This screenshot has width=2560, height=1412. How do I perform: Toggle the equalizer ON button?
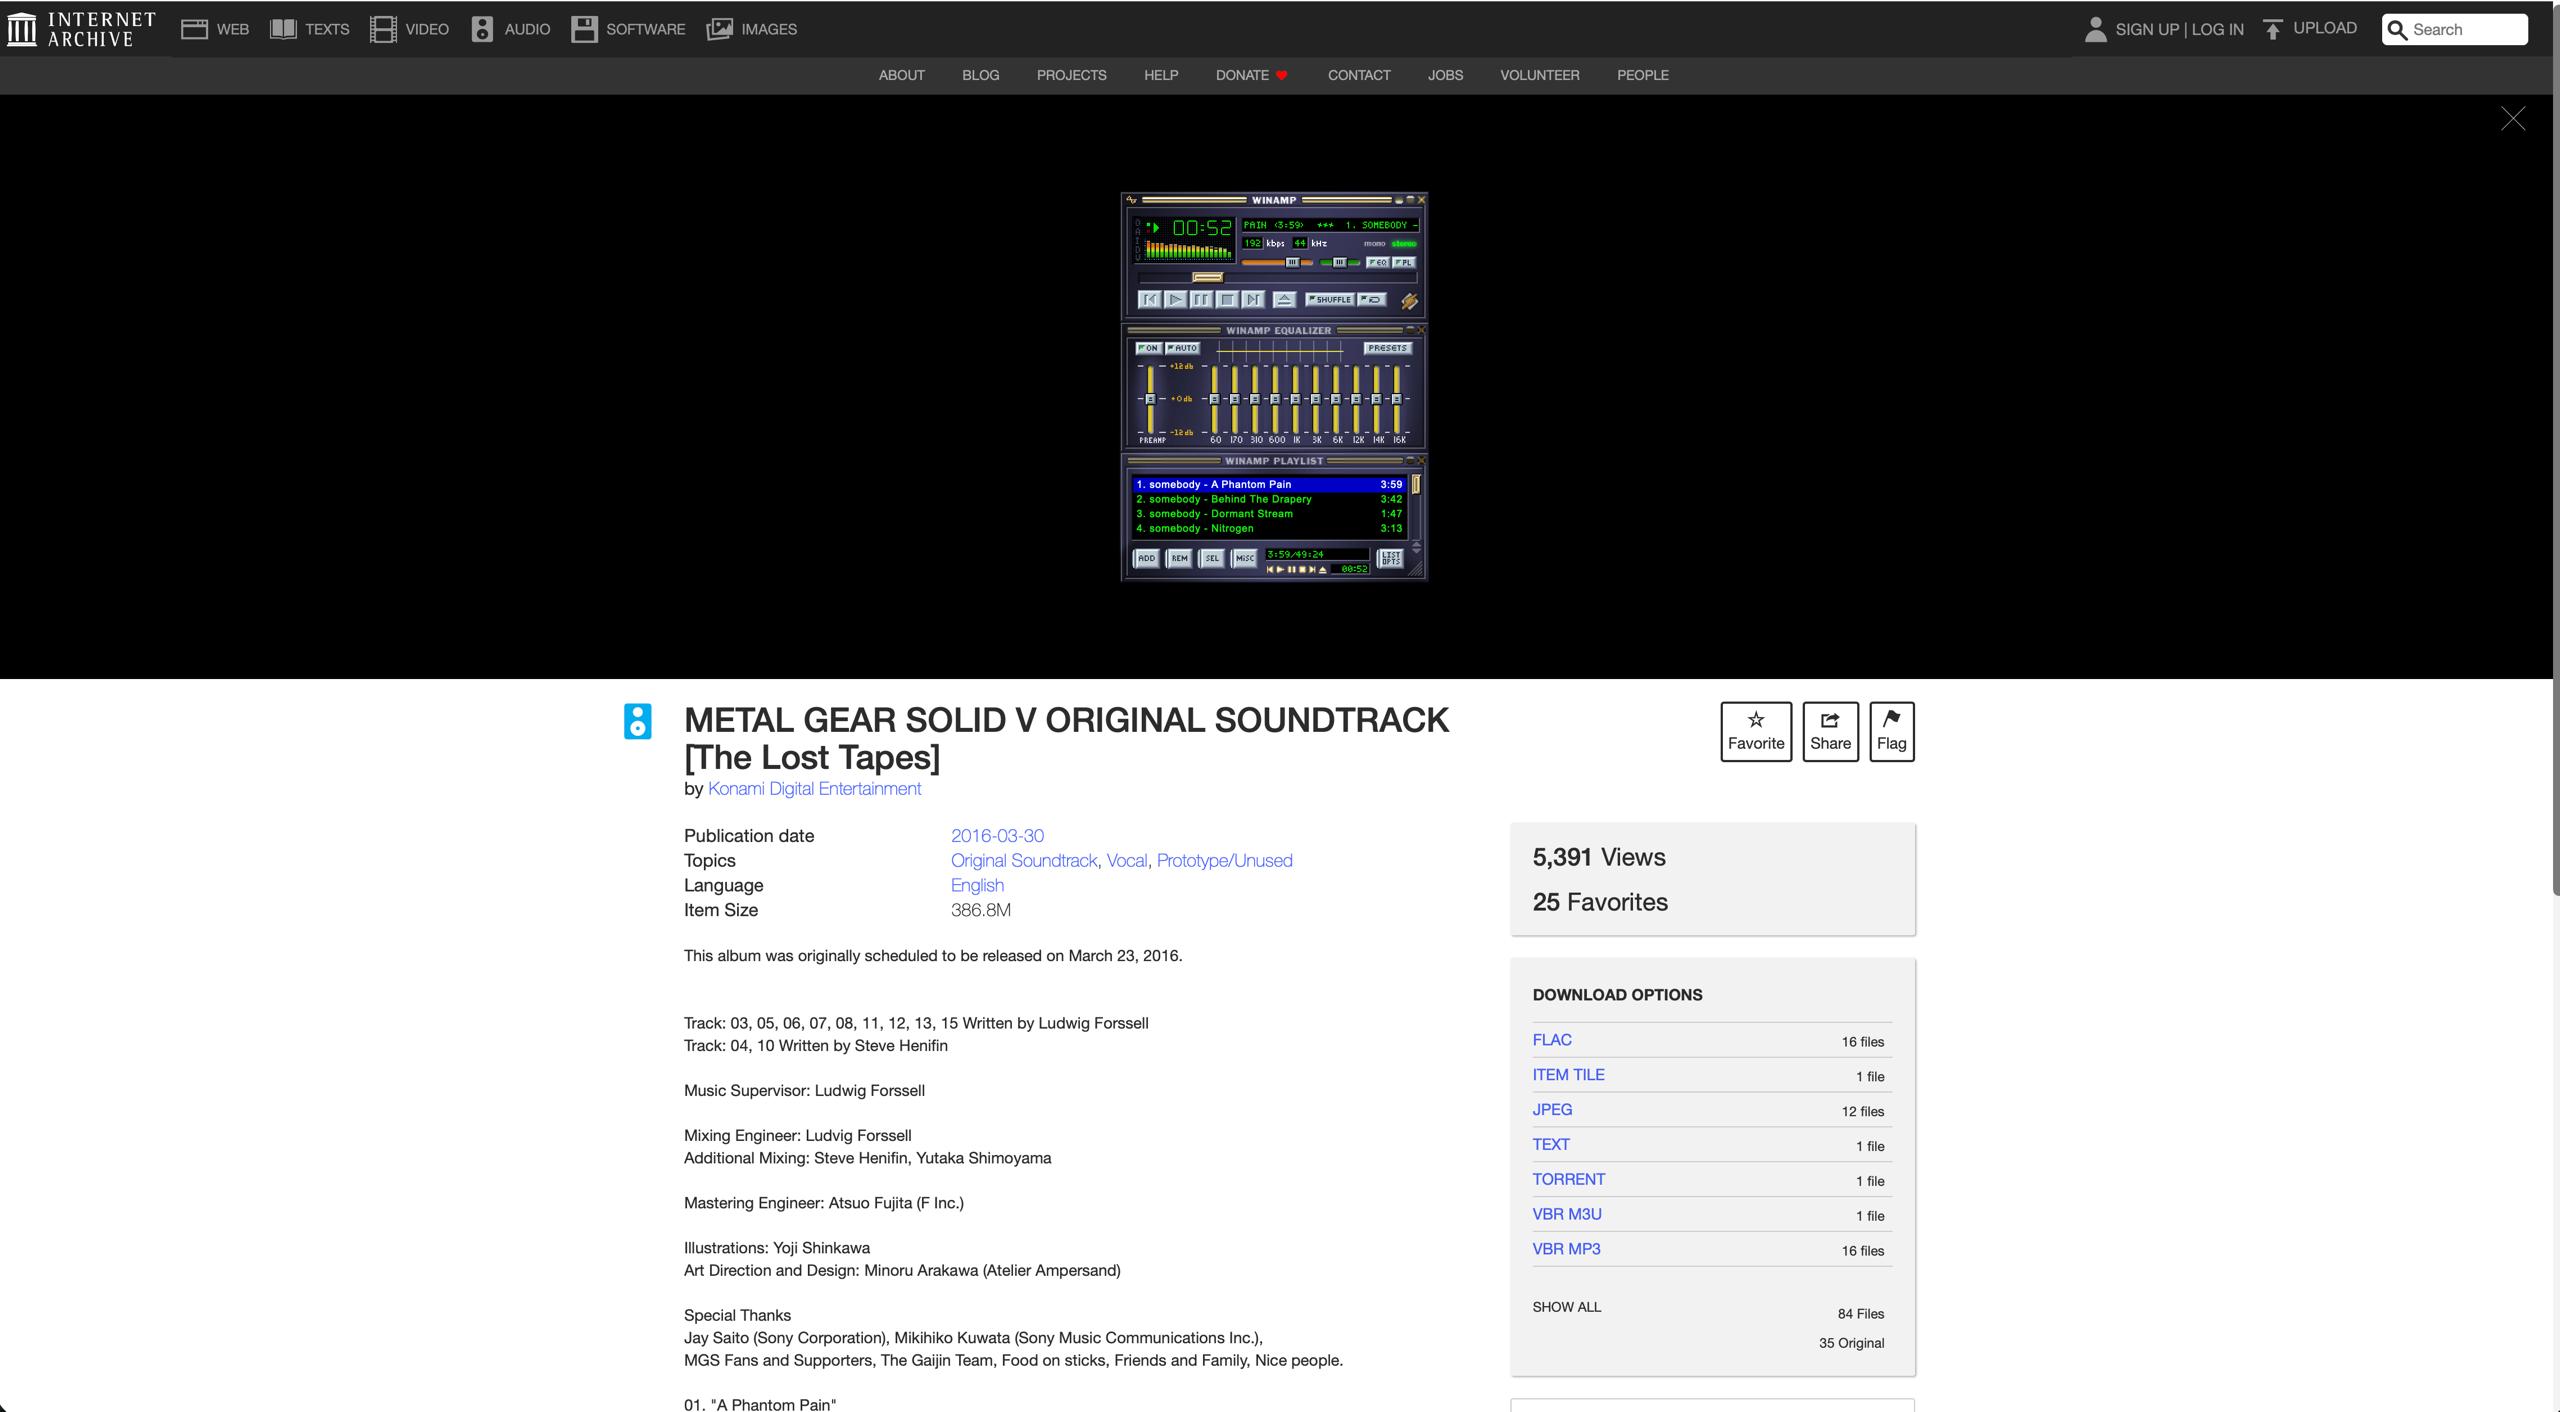pos(1148,348)
